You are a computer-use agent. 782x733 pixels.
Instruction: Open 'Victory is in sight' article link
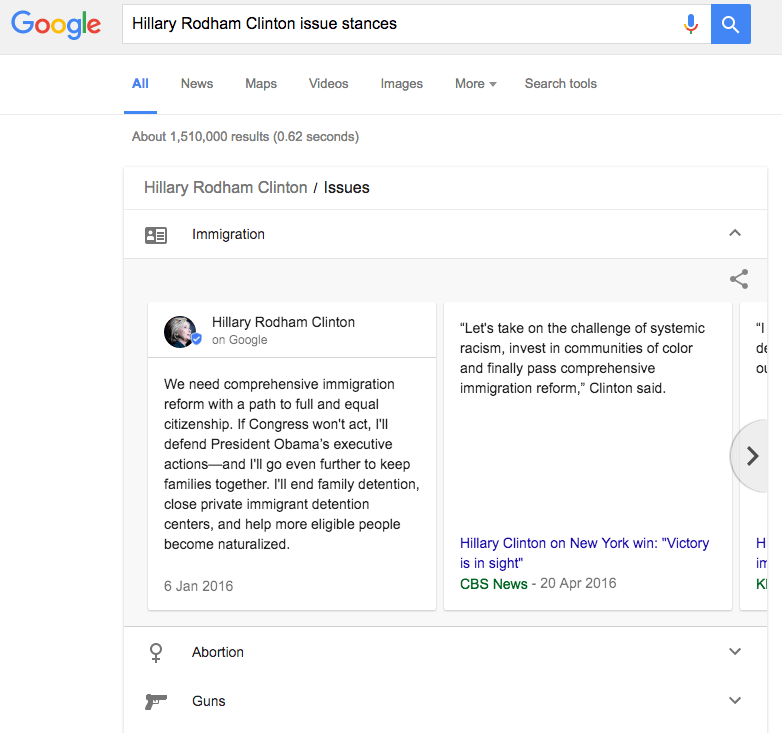584,553
